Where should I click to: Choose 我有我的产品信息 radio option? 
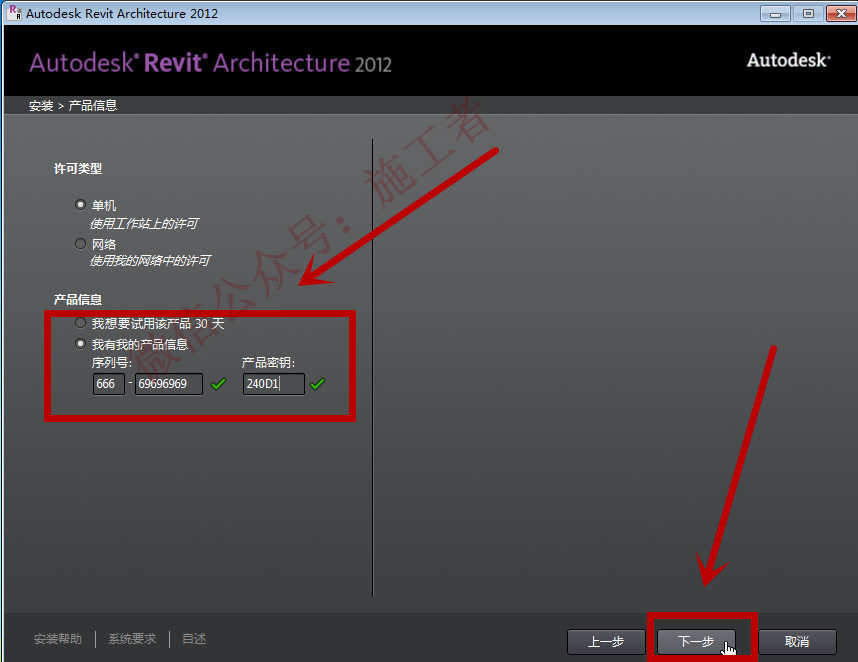click(80, 344)
